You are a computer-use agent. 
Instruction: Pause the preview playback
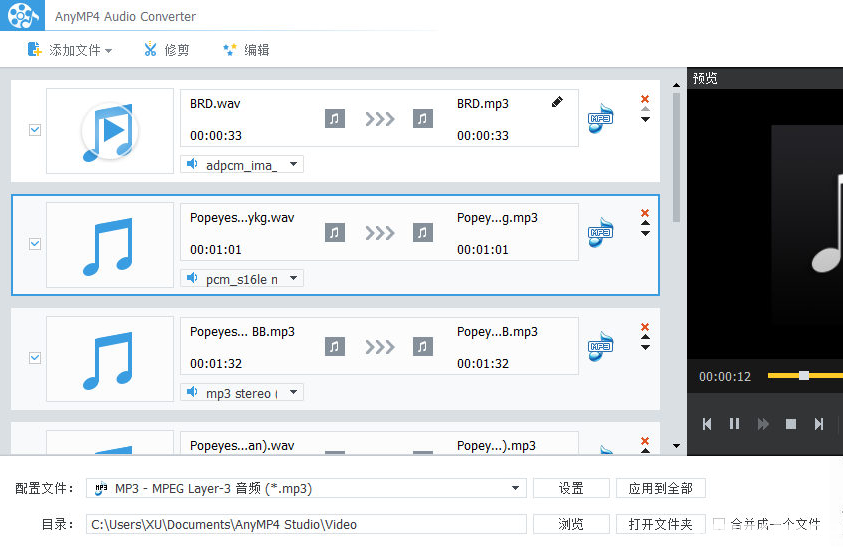(734, 424)
